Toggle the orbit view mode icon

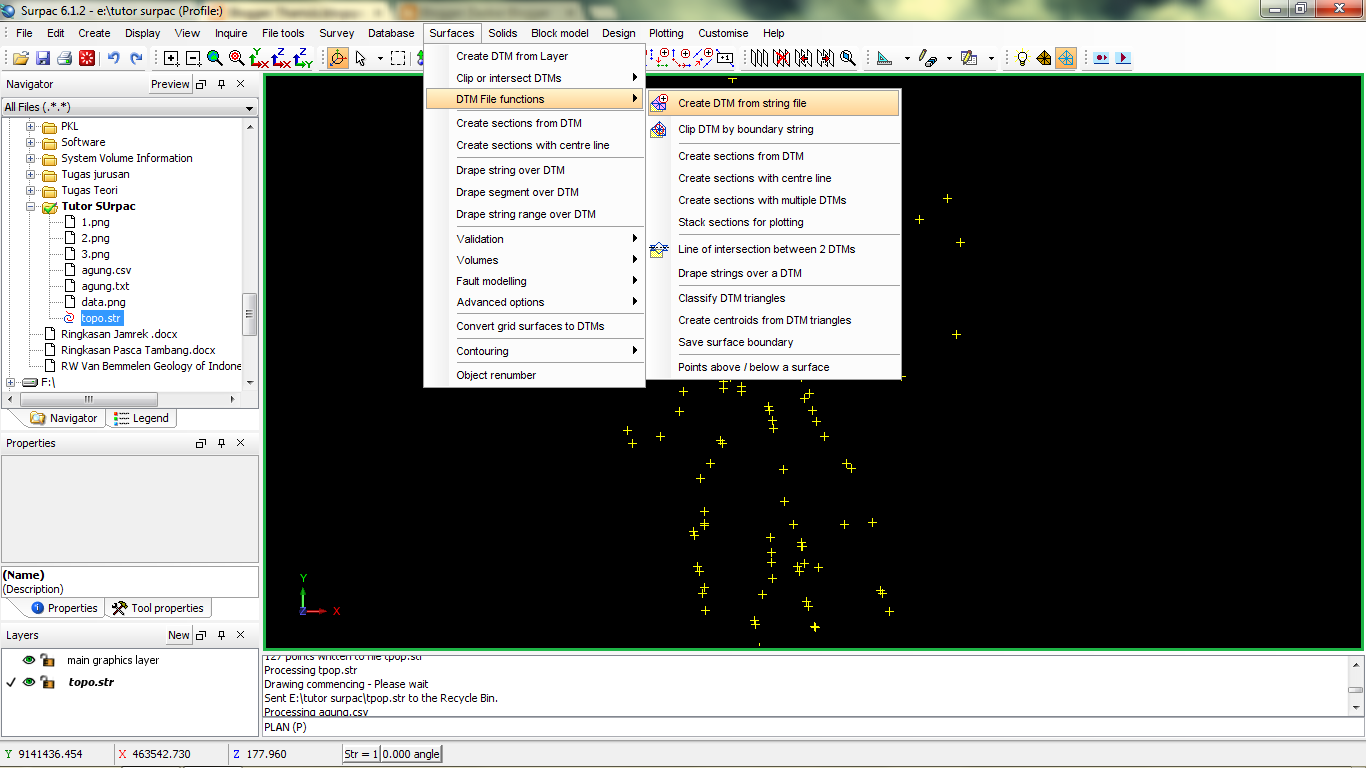click(x=338, y=58)
